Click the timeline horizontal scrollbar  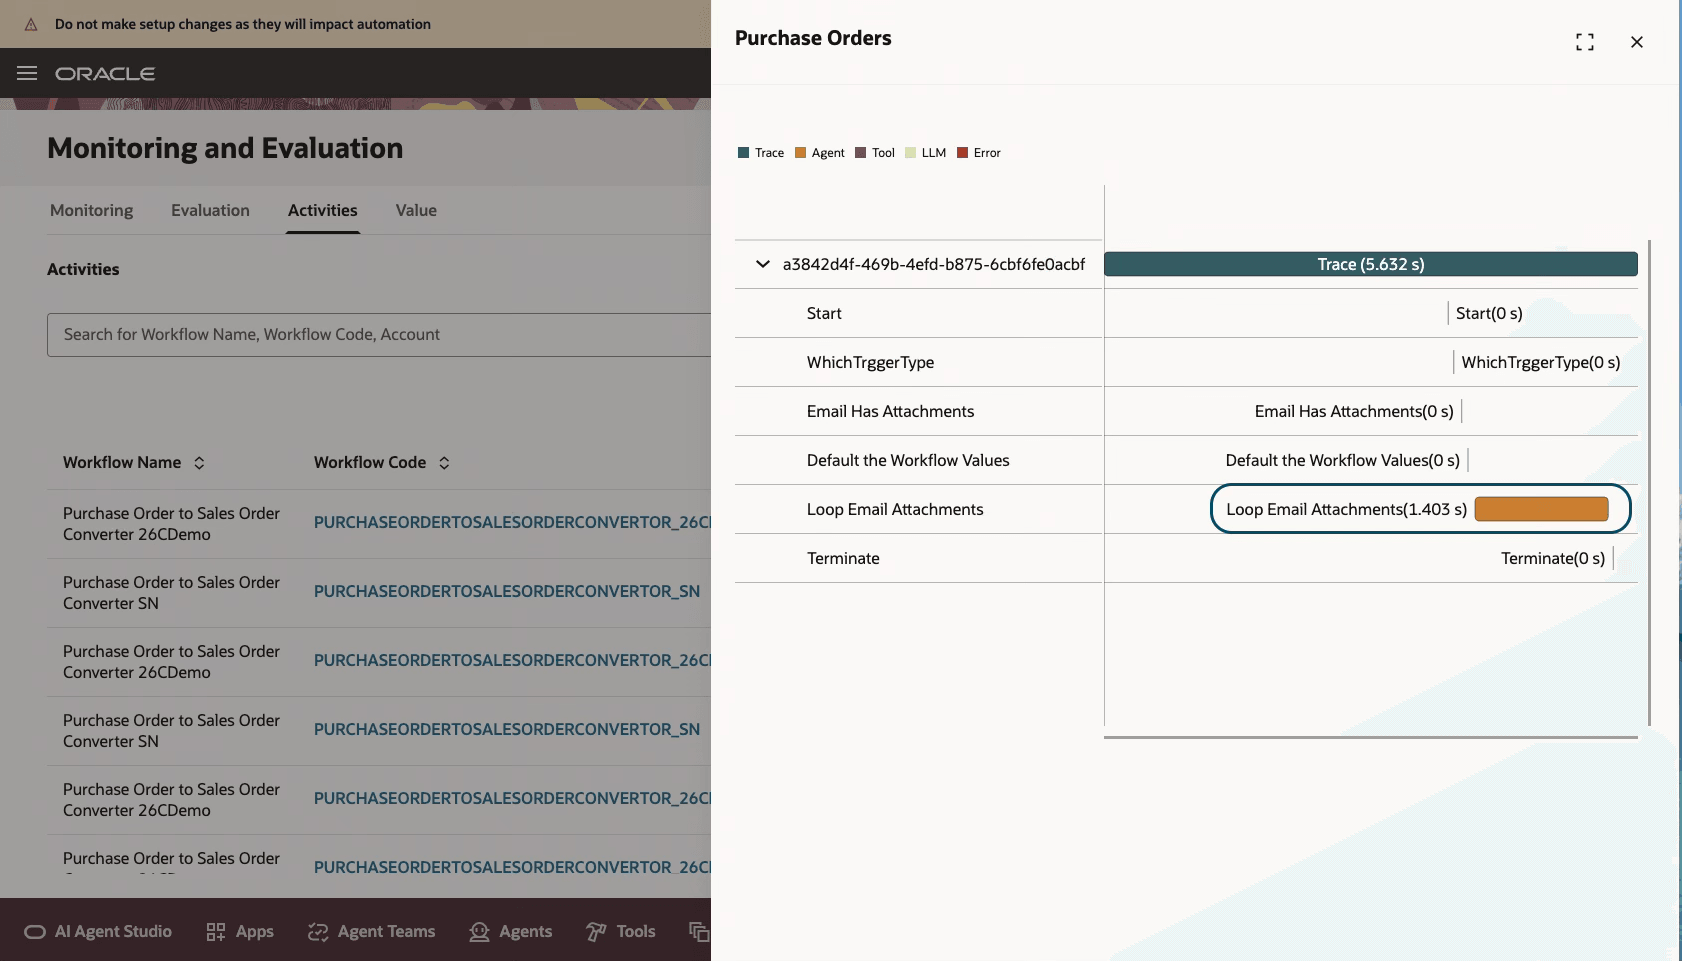point(1371,737)
